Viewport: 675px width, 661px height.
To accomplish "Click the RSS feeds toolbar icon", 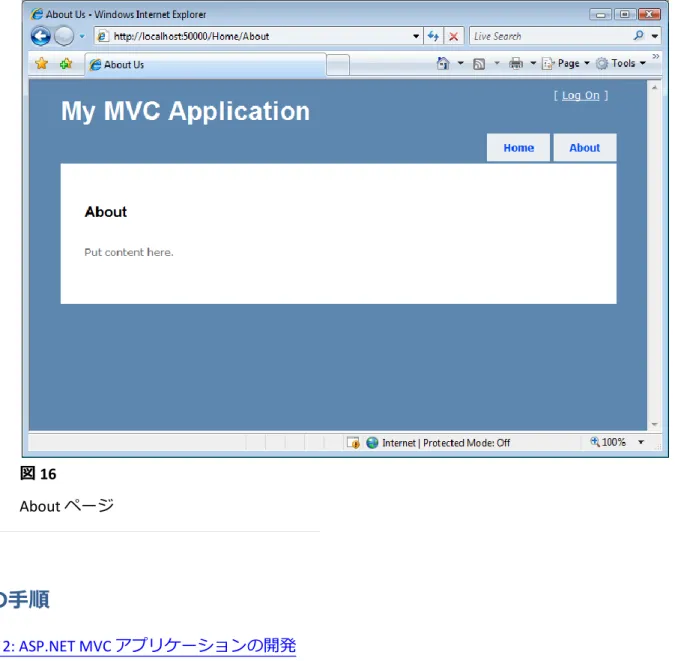I will 479,64.
